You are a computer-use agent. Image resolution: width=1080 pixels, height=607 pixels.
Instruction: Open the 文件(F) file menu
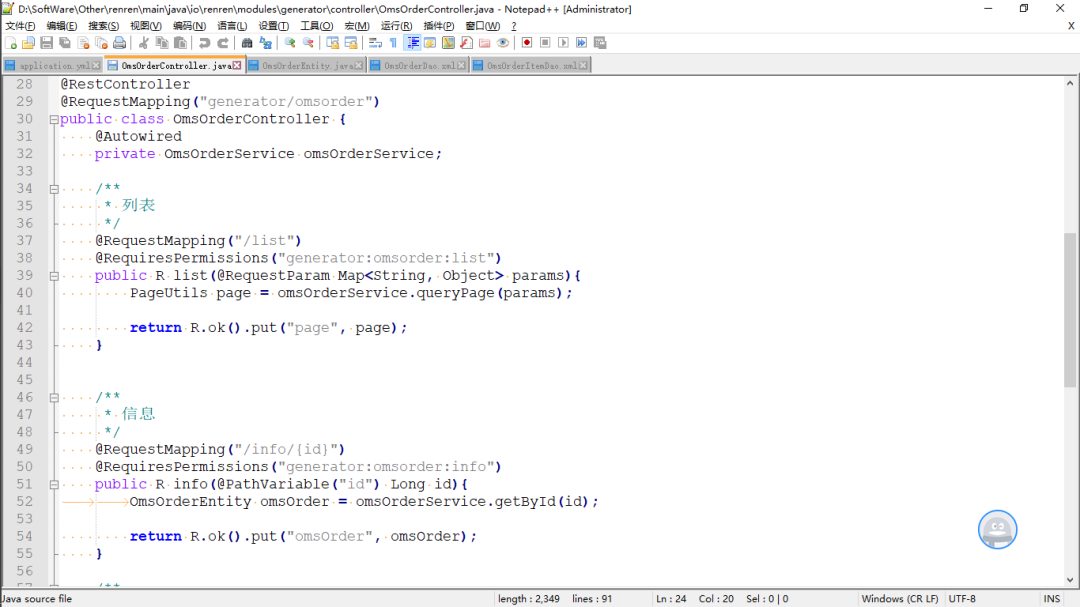20,26
